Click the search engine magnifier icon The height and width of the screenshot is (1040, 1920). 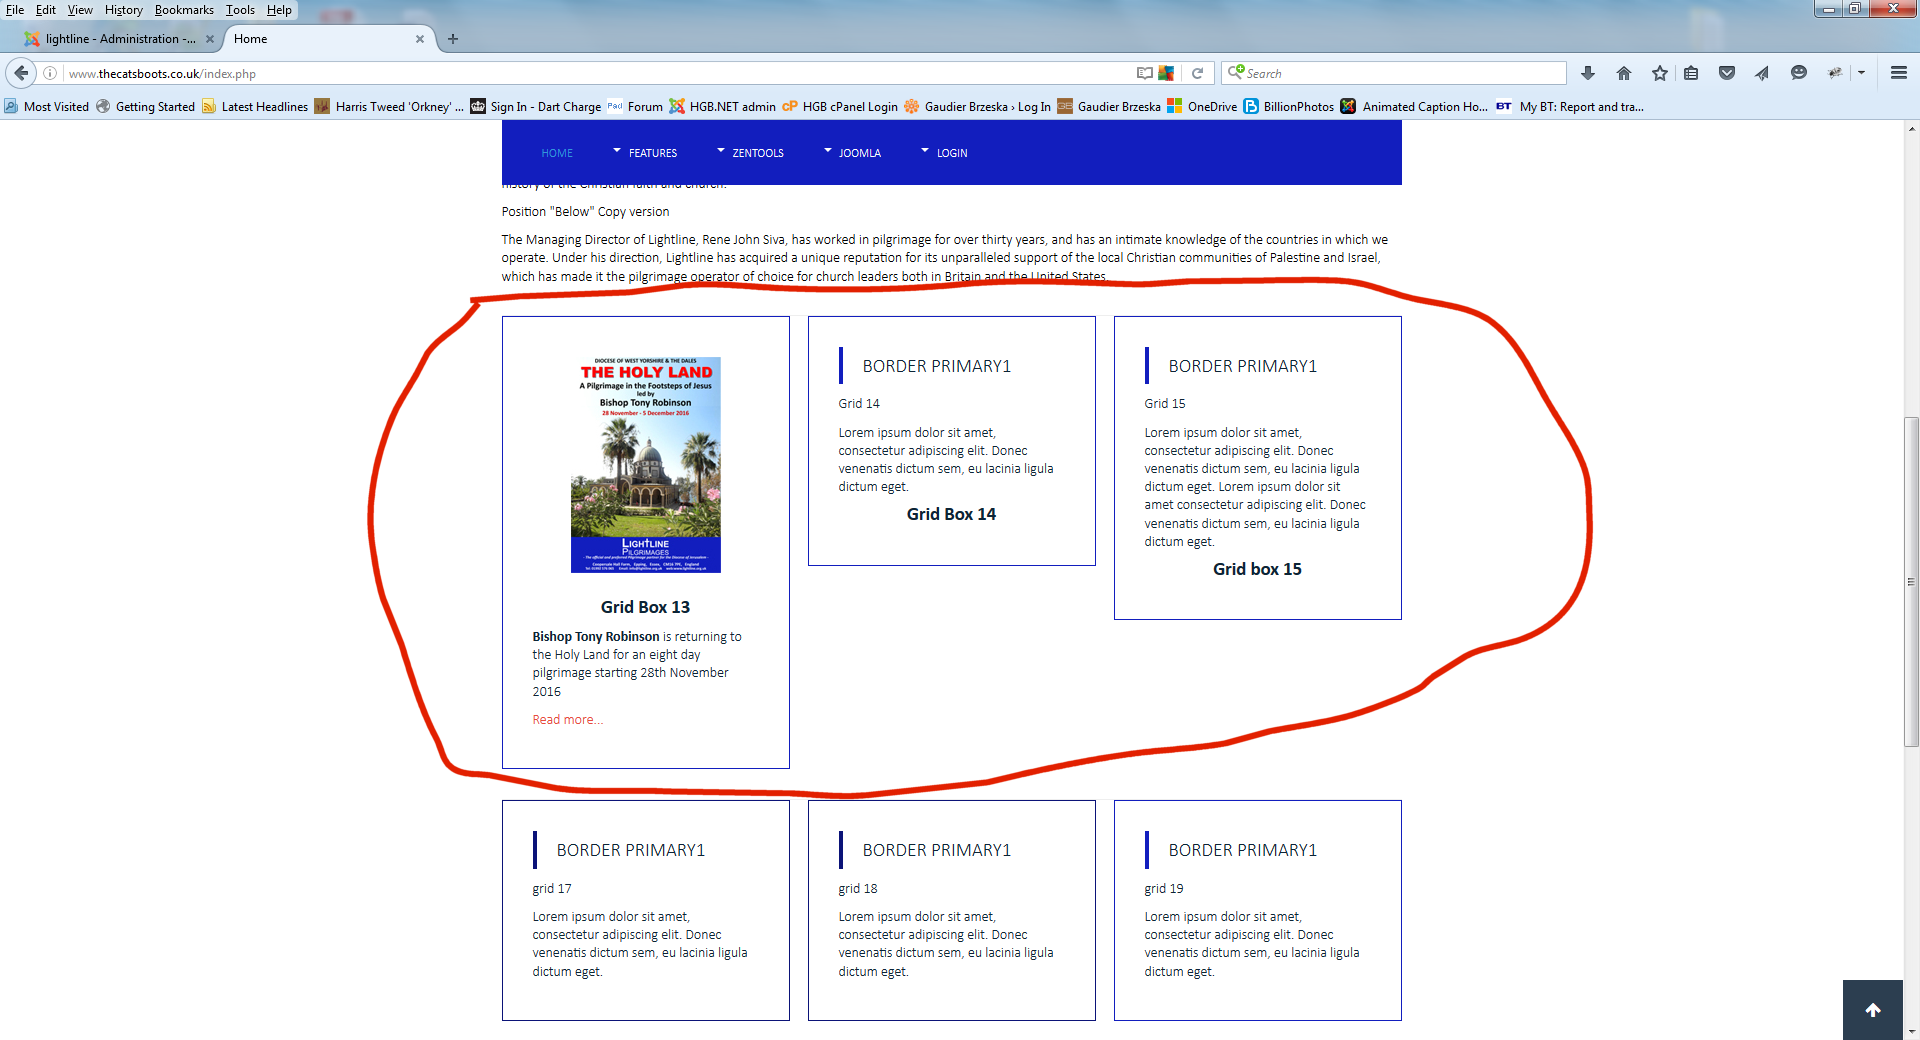pos(1235,72)
